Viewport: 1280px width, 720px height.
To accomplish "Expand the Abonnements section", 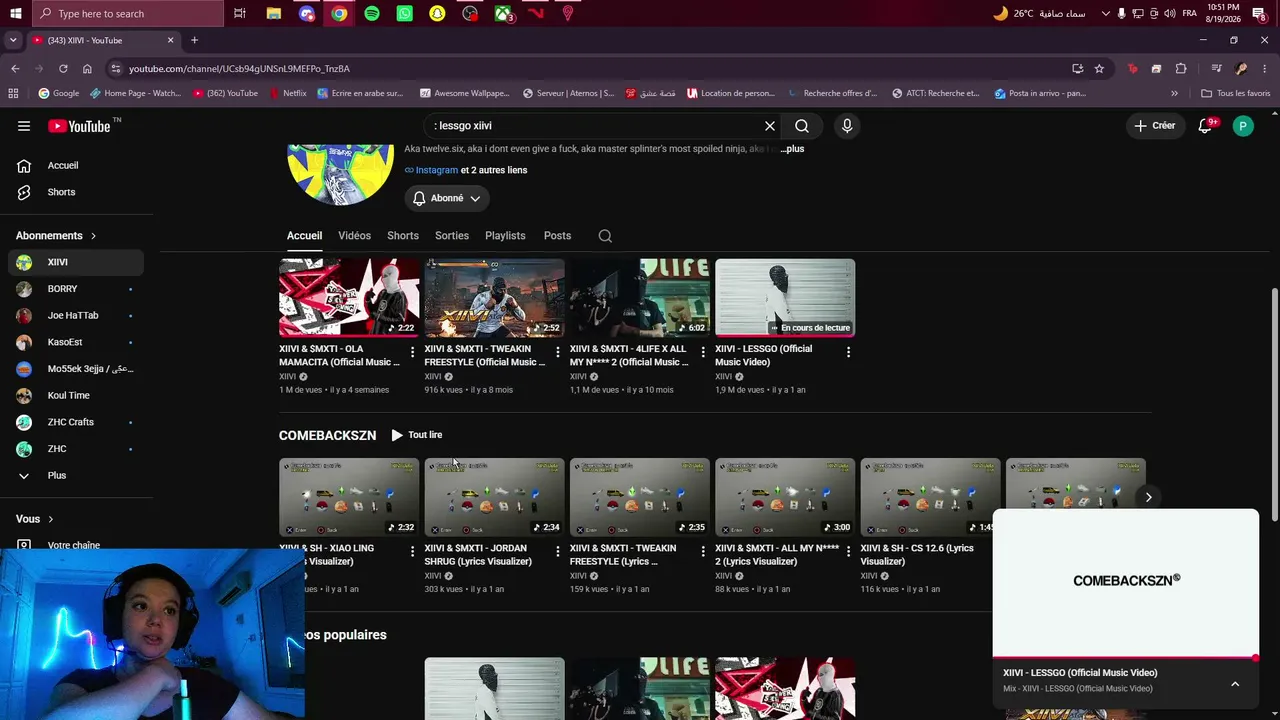I will coord(56,236).
